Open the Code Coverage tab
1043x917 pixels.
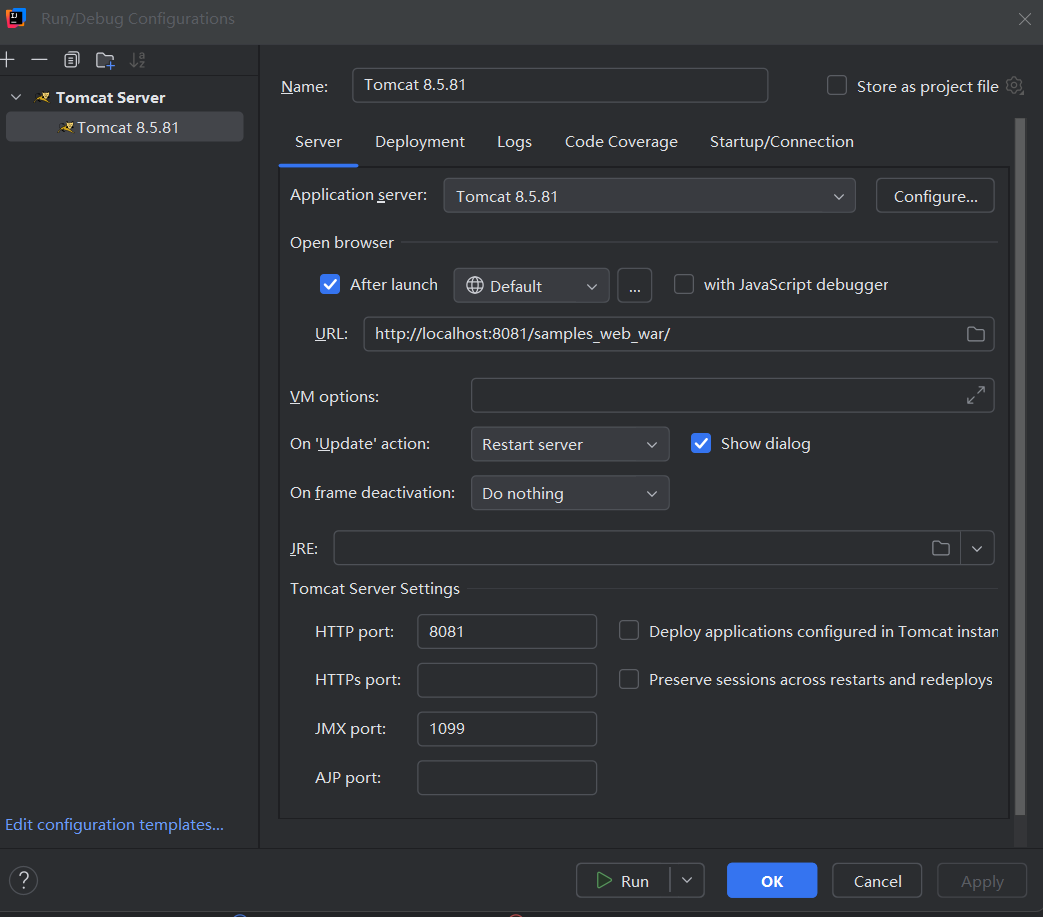point(621,142)
